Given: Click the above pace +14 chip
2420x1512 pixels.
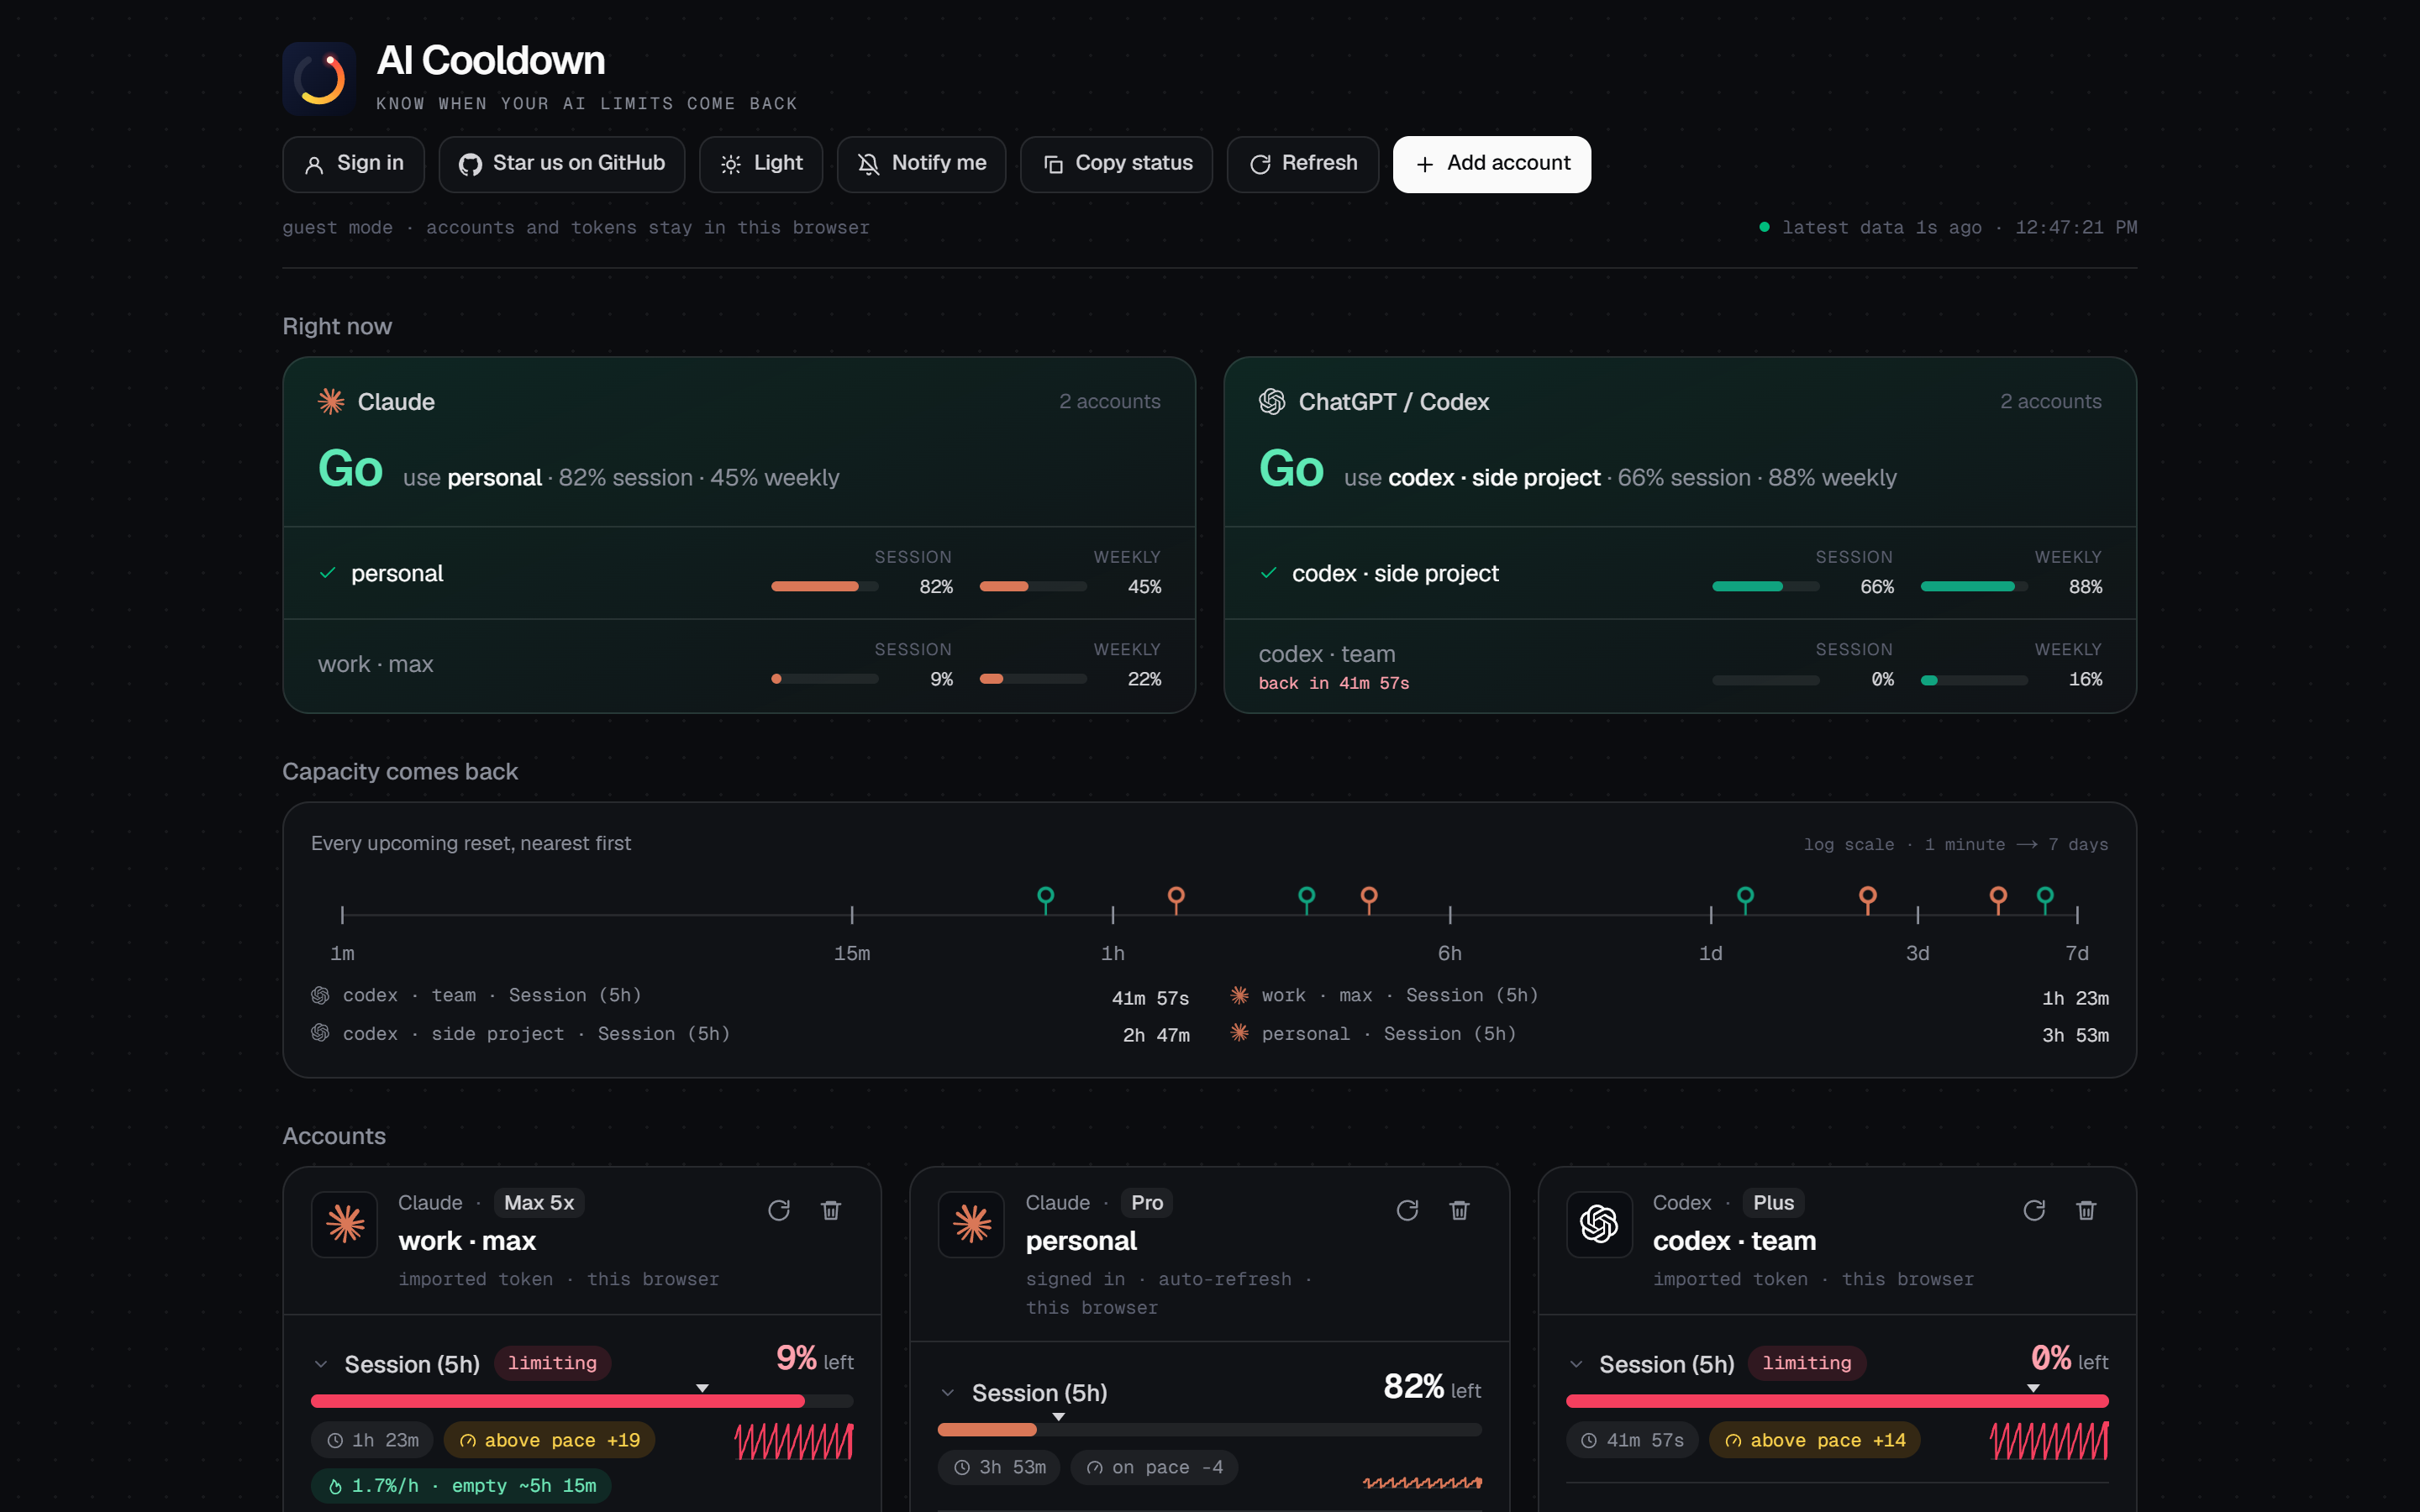Looking at the screenshot, I should click(x=1815, y=1440).
